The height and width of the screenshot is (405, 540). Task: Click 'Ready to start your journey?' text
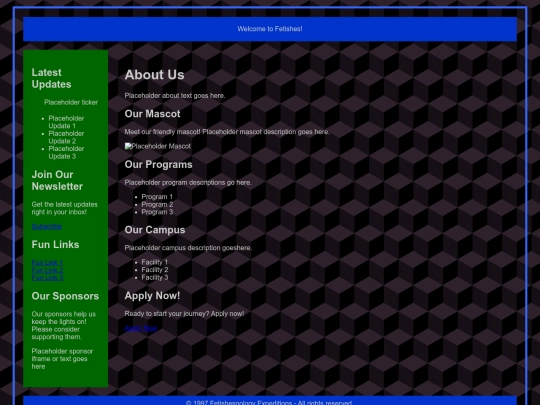tap(167, 314)
